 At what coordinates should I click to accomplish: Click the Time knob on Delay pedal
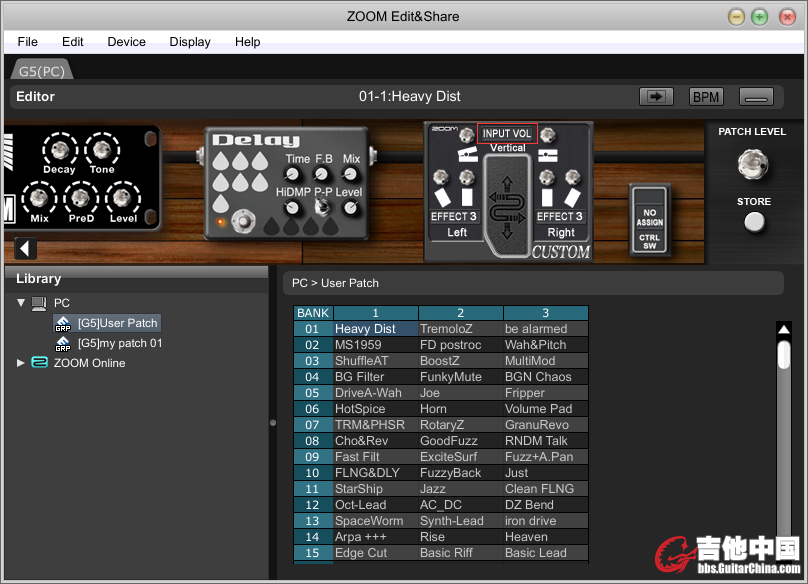pos(292,174)
